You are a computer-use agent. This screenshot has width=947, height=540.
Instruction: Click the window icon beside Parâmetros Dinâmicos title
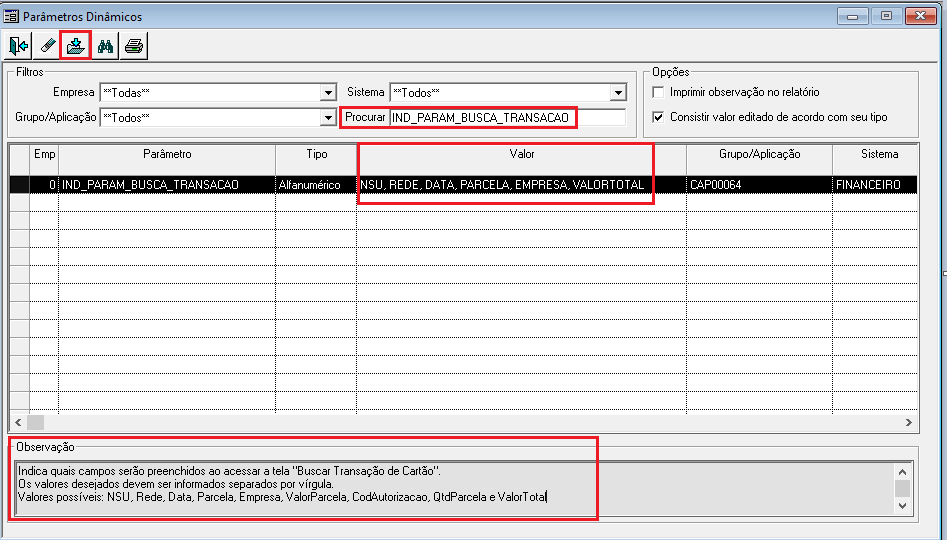pos(11,16)
